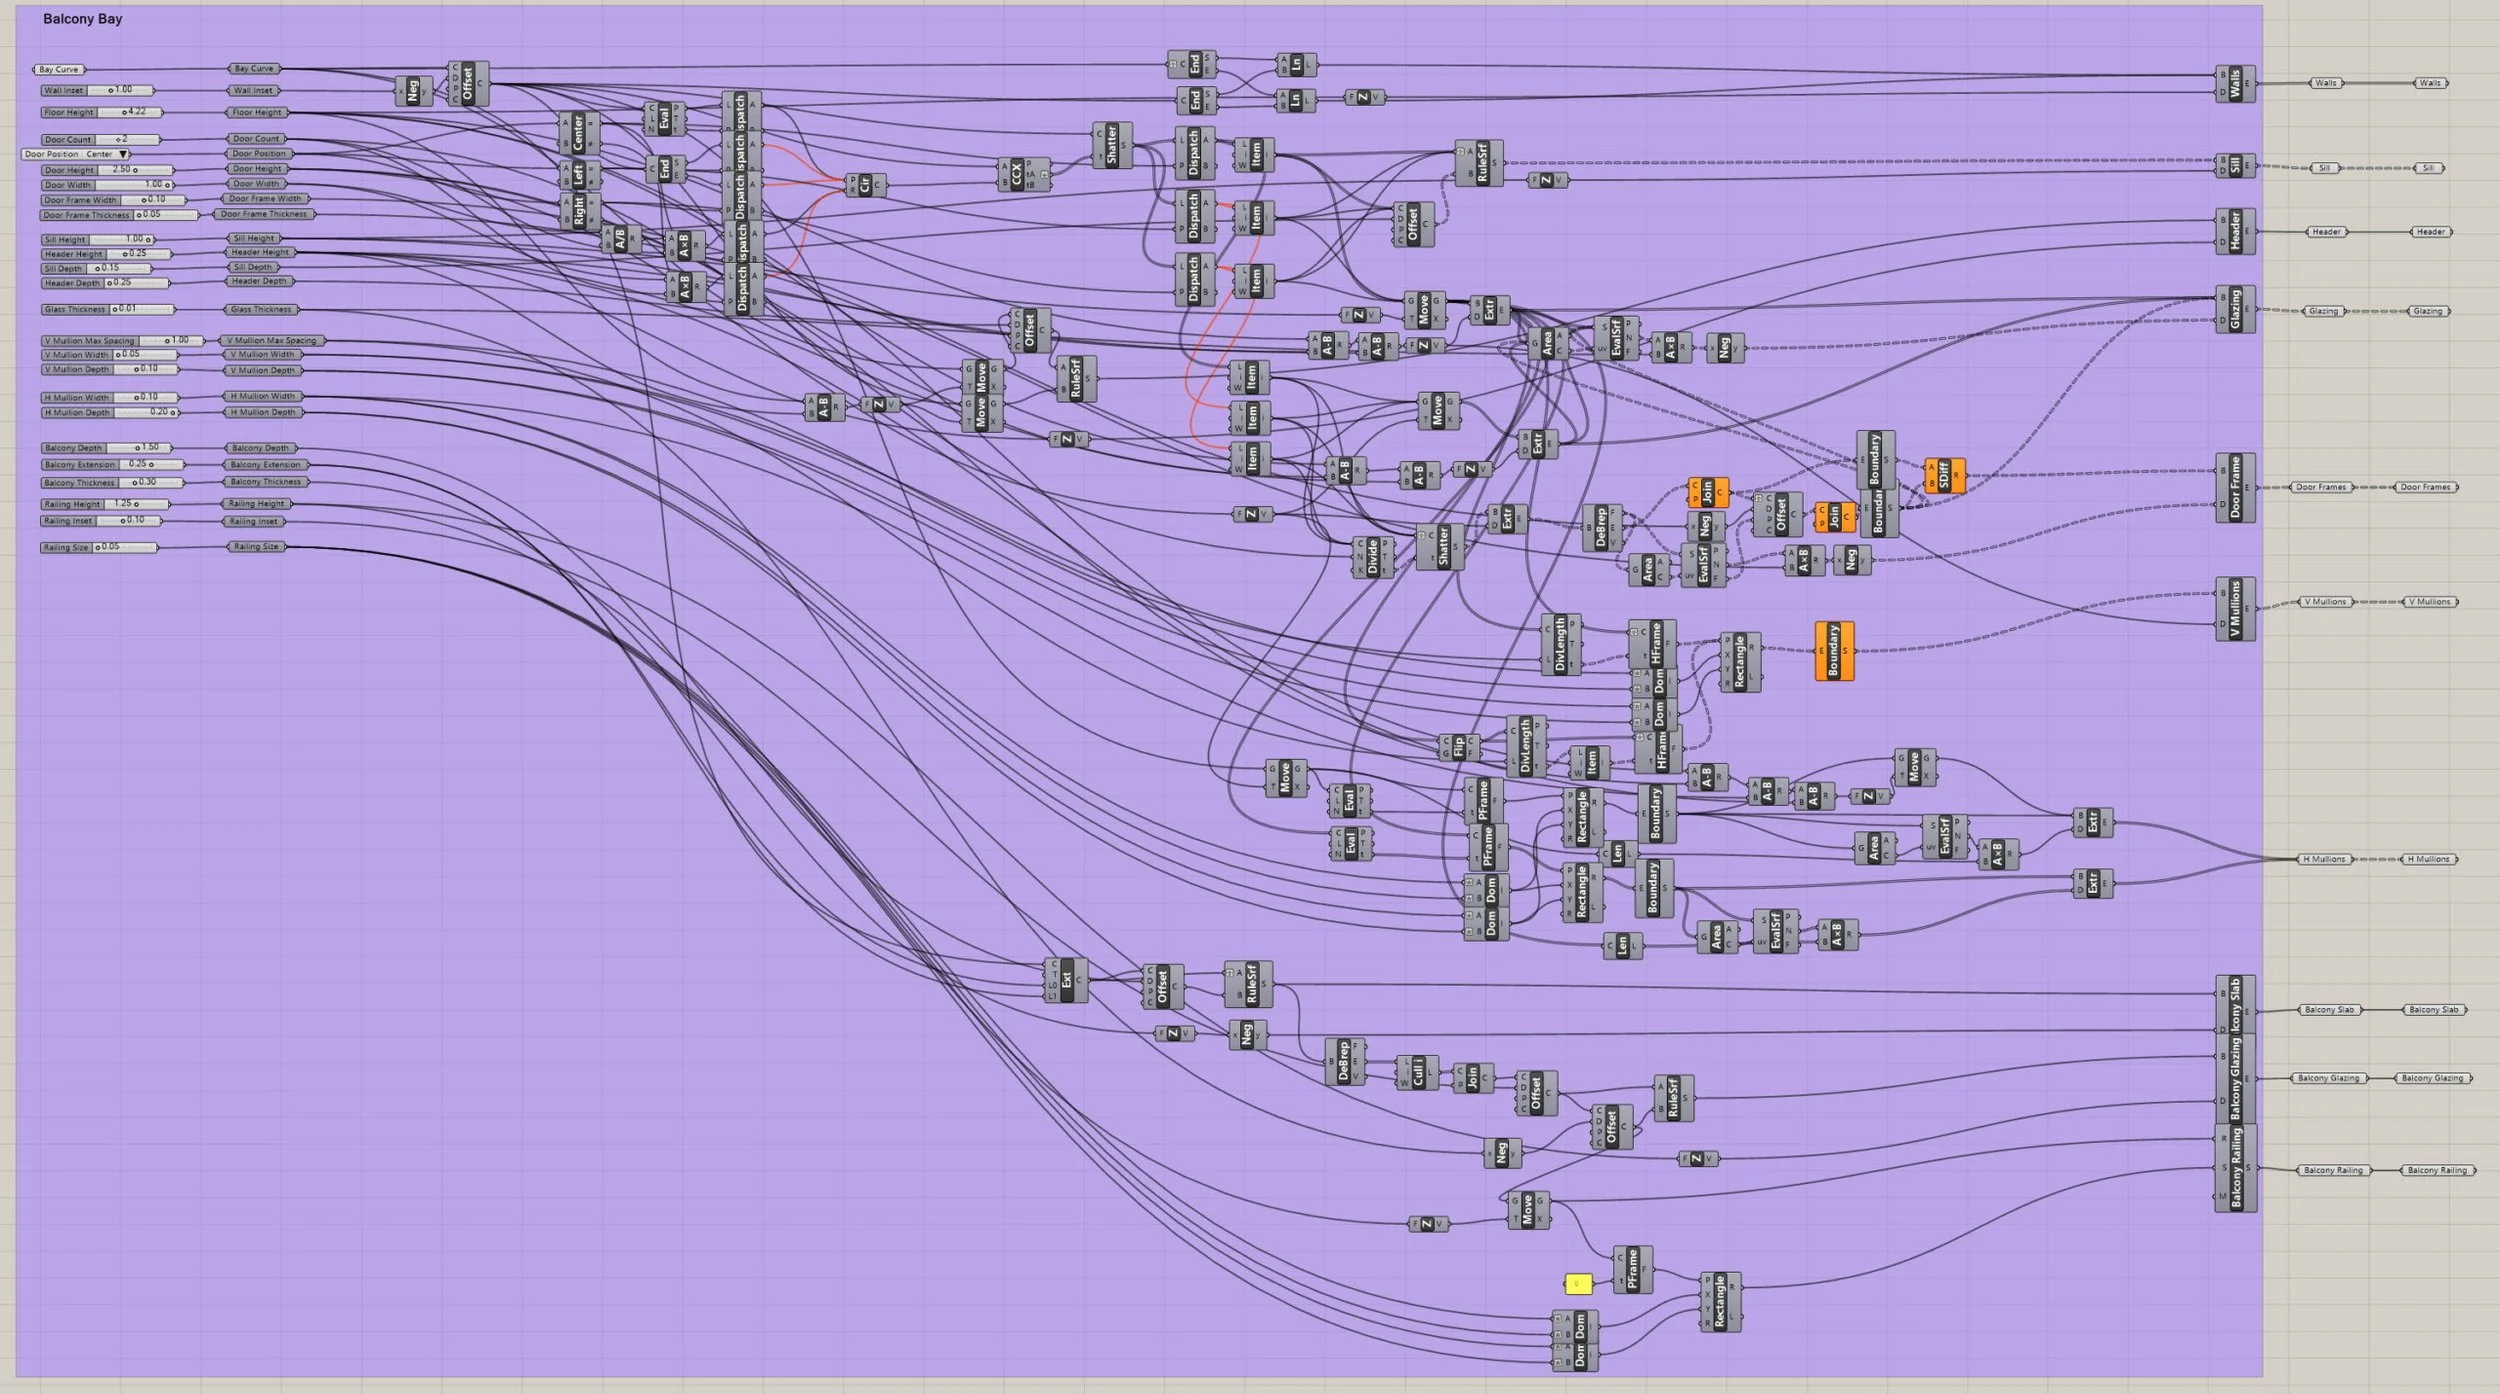Click the Door Frame Thickness slider
Viewport: 2500px width, 1394px height.
119,215
